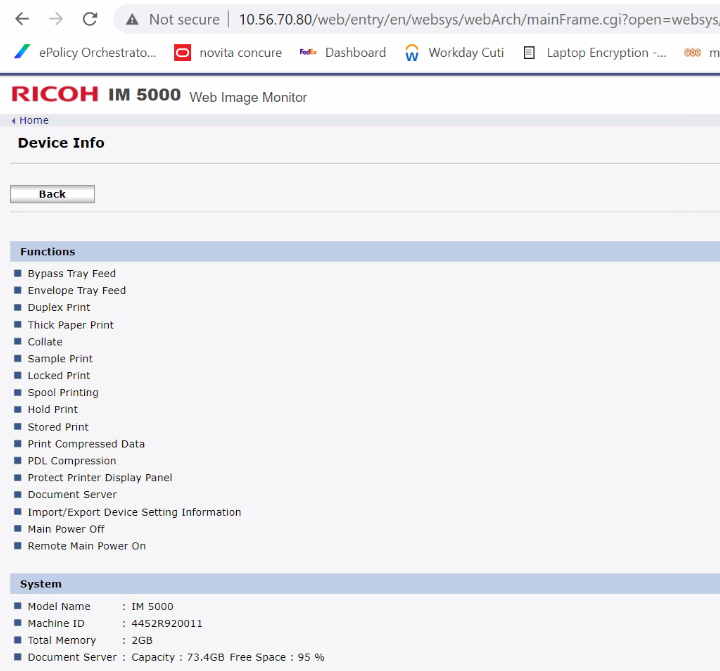
Task: Select the Locked Print entry
Action: click(x=59, y=375)
